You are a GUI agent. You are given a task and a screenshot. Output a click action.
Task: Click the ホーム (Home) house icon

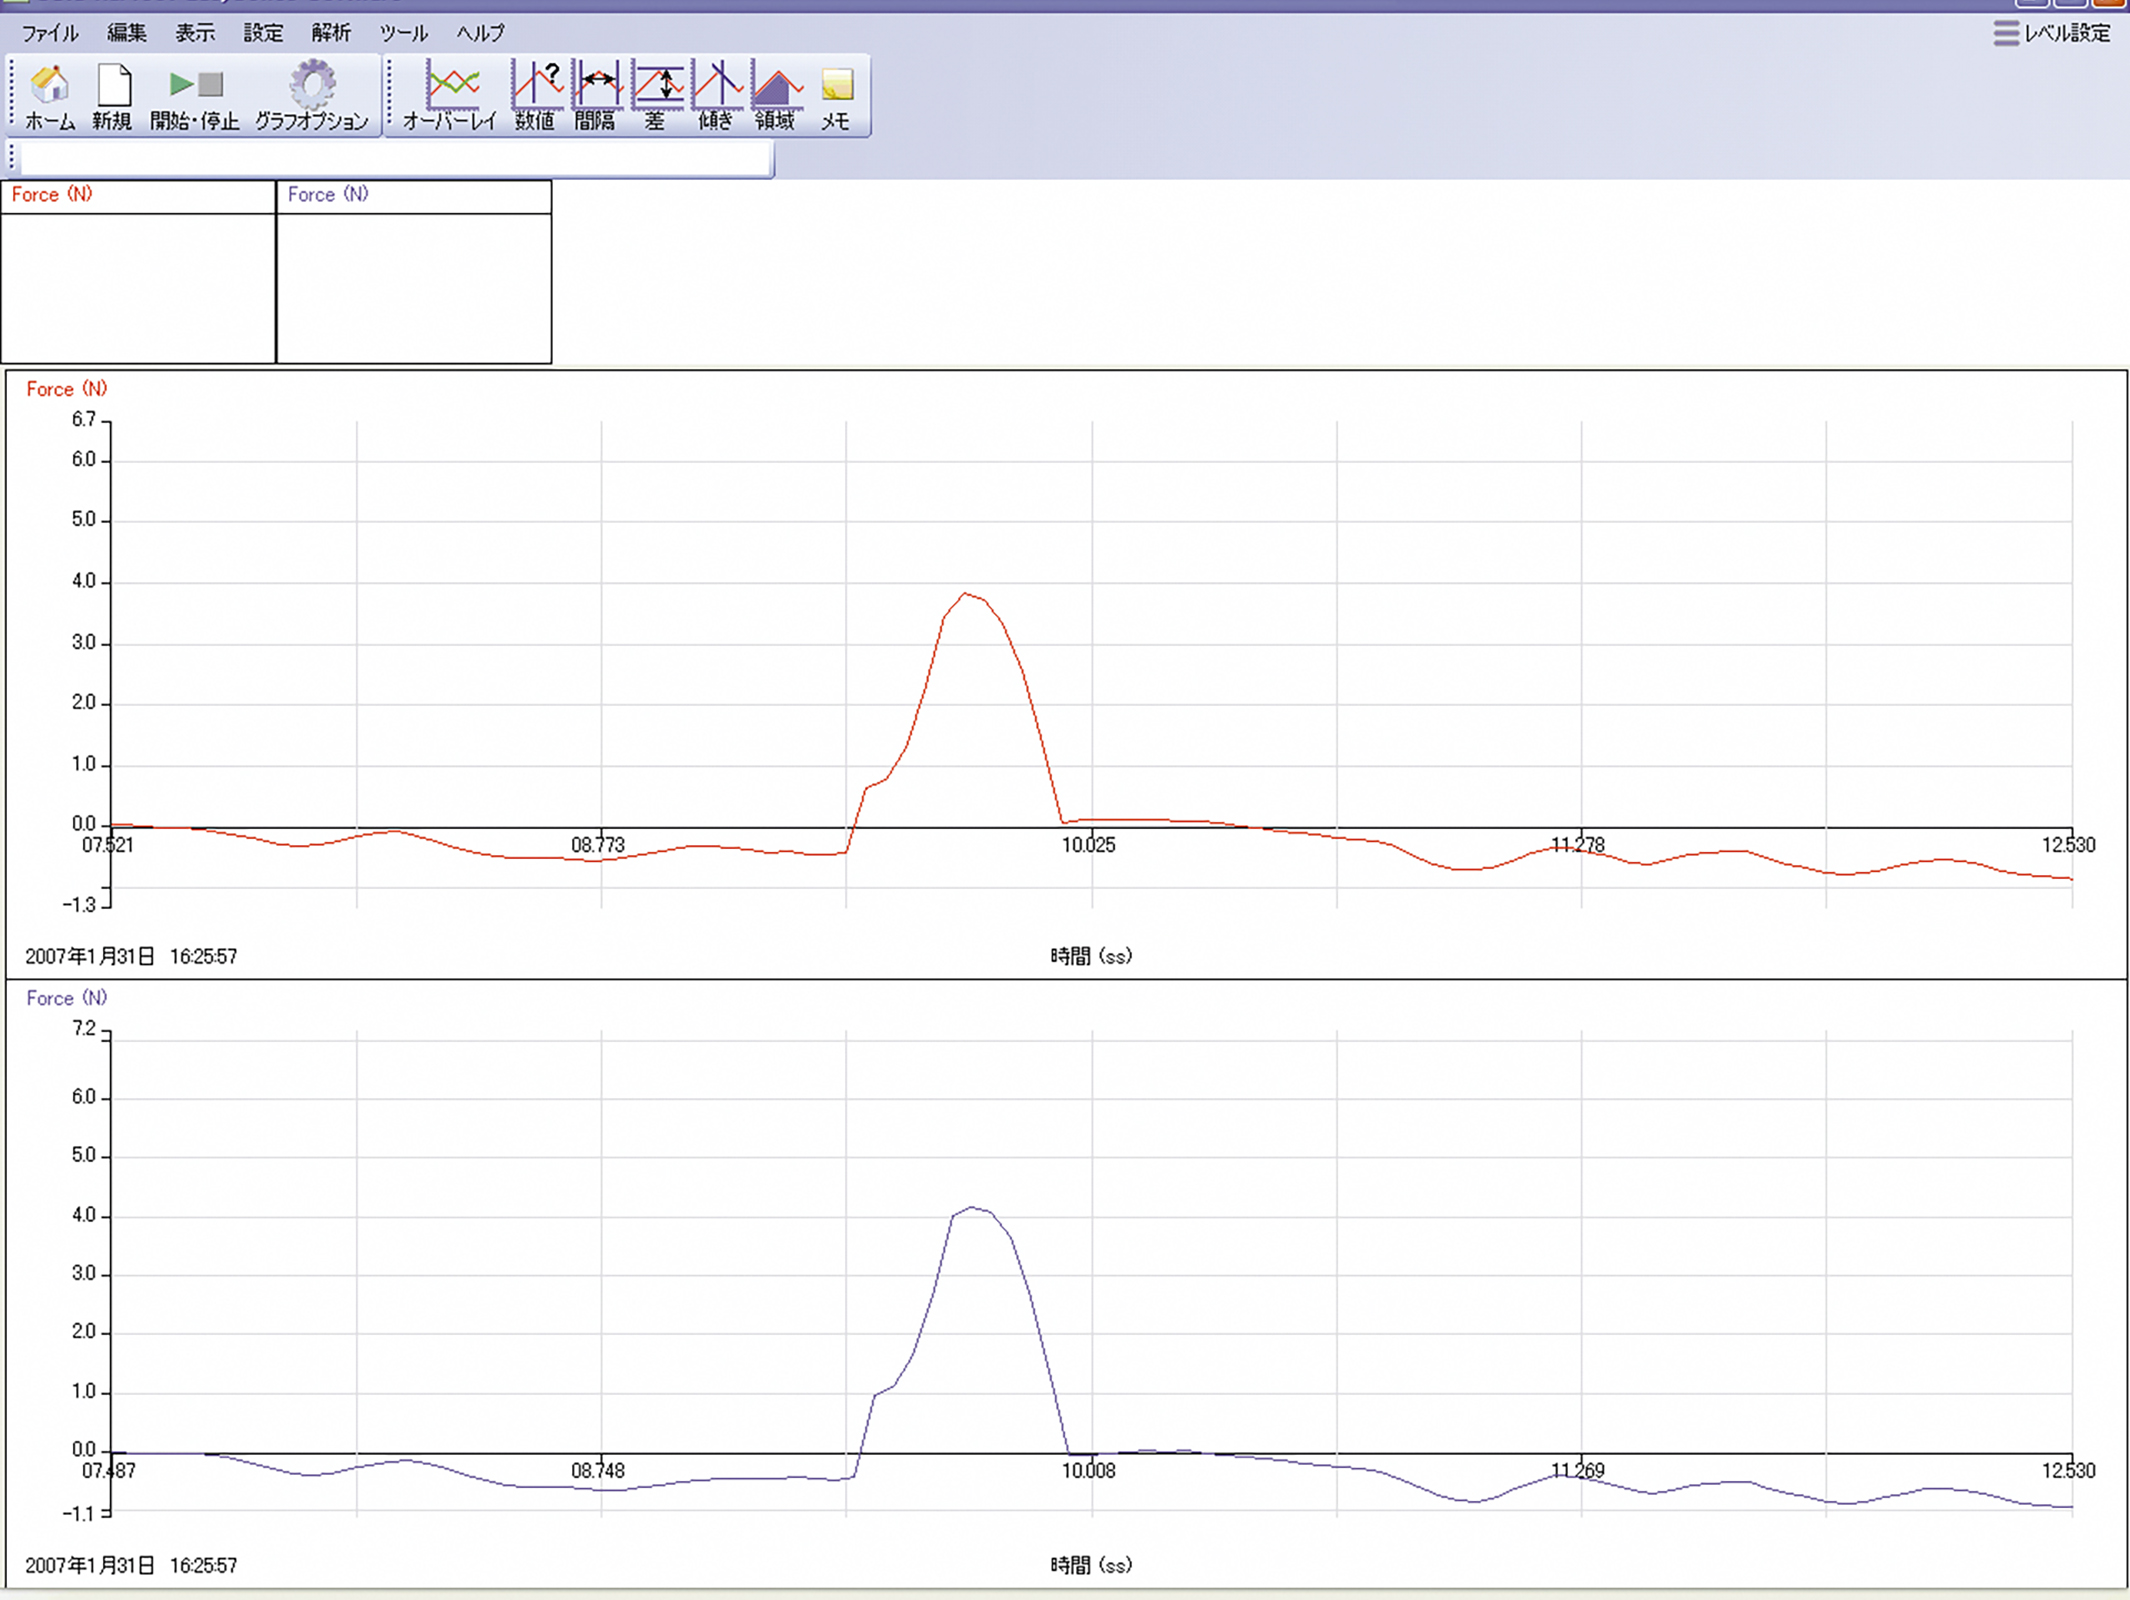(x=50, y=96)
